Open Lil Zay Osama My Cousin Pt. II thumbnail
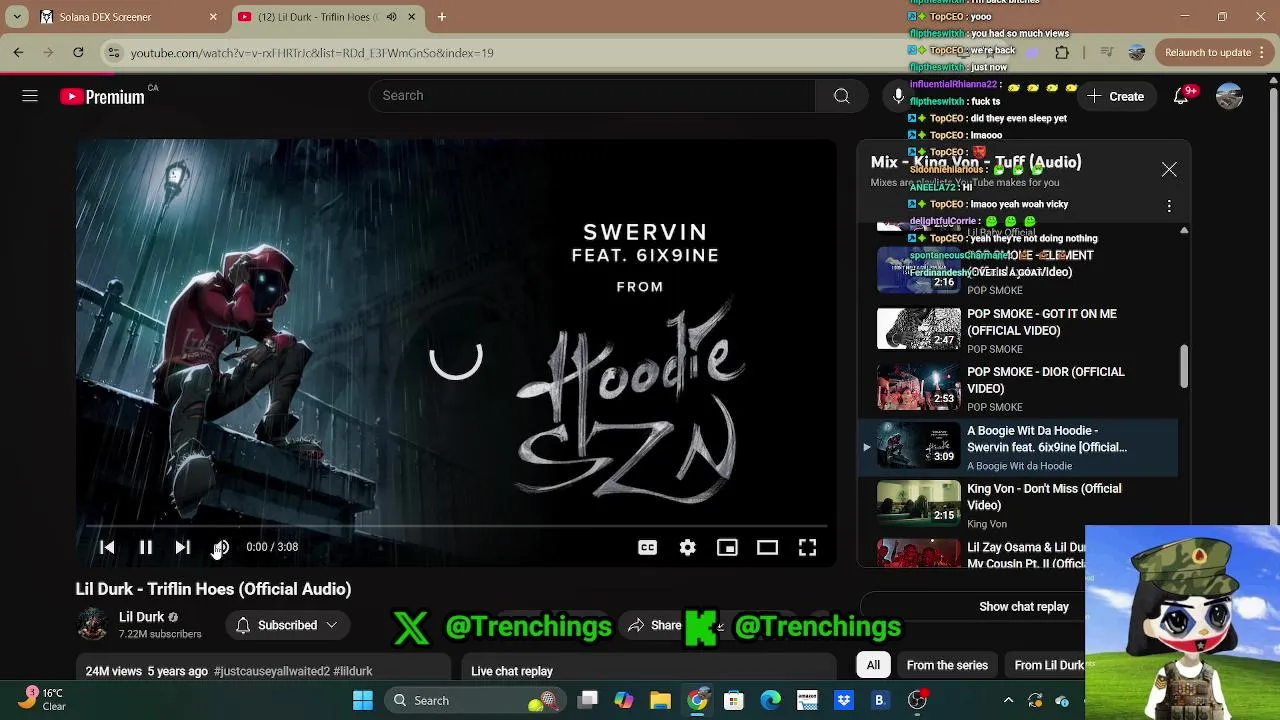 pos(918,553)
